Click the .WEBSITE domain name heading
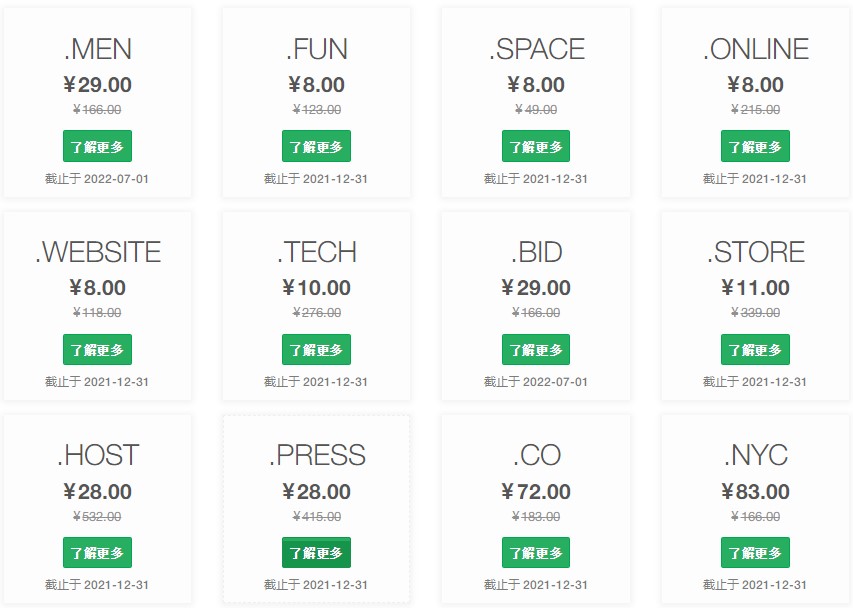The height and width of the screenshot is (608, 853). tap(97, 252)
